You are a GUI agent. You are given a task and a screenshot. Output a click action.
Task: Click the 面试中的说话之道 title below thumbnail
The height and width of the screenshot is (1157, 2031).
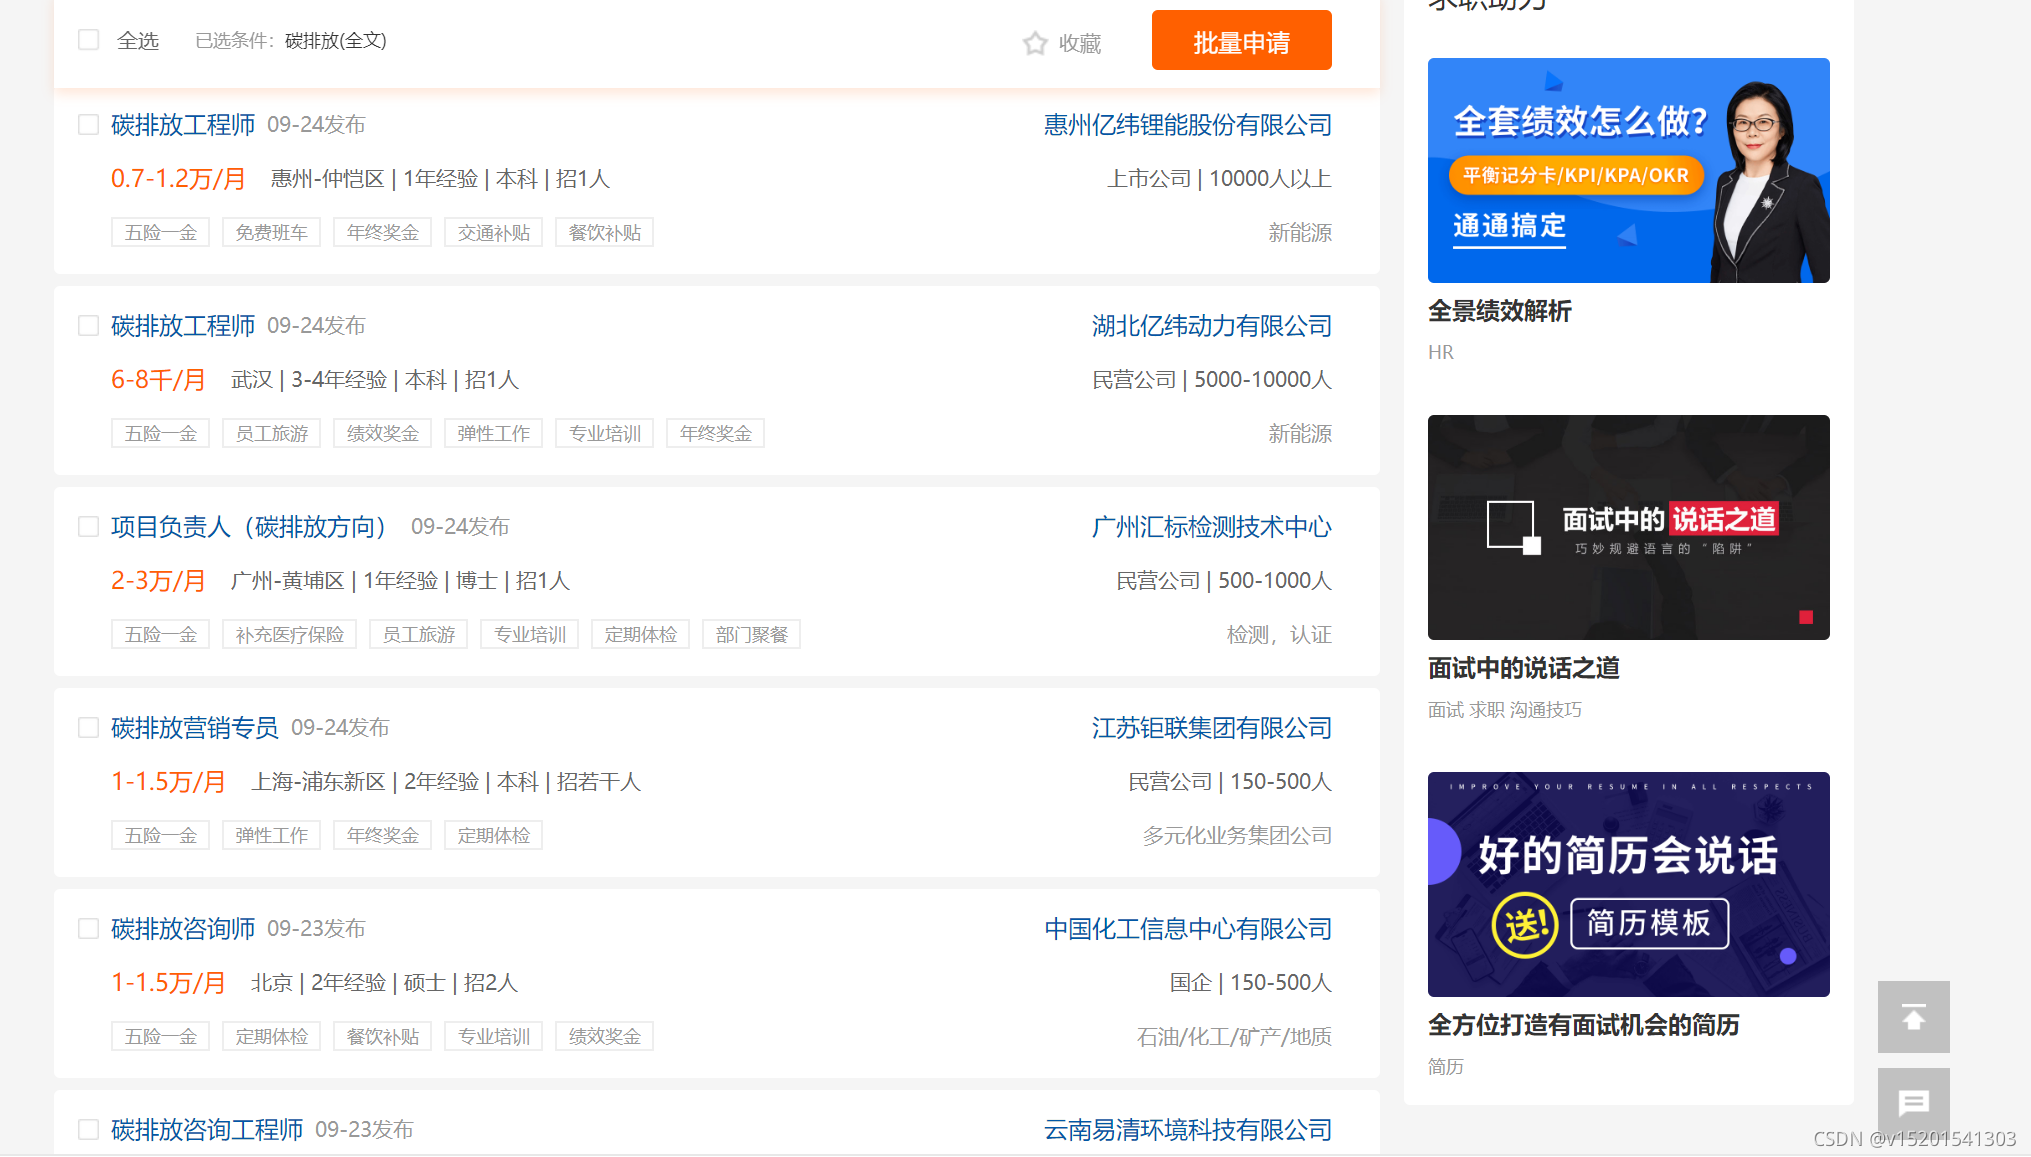point(1523,668)
